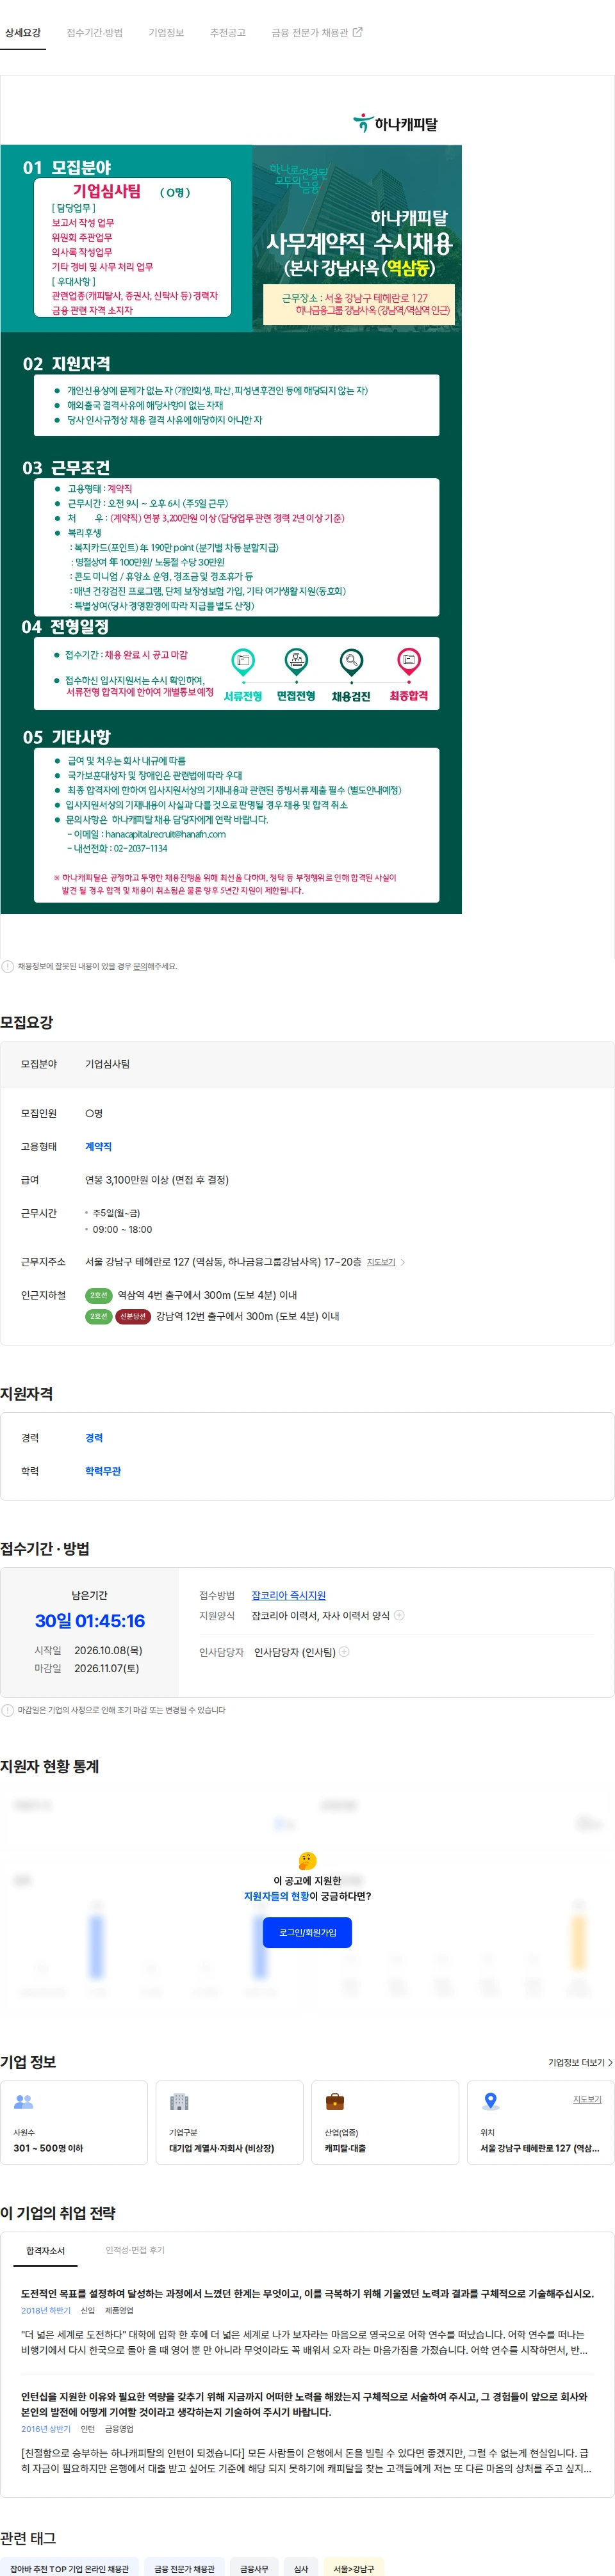The height and width of the screenshot is (2576, 615).
Task: Click the 기업구분 building icon
Action: click(x=179, y=2101)
